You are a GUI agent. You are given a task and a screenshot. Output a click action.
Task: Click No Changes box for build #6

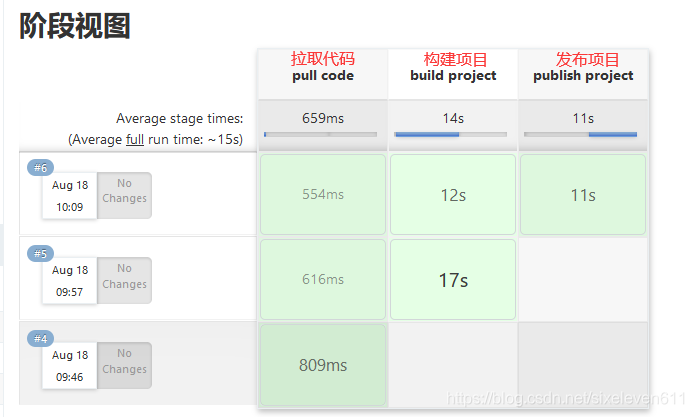click(124, 191)
